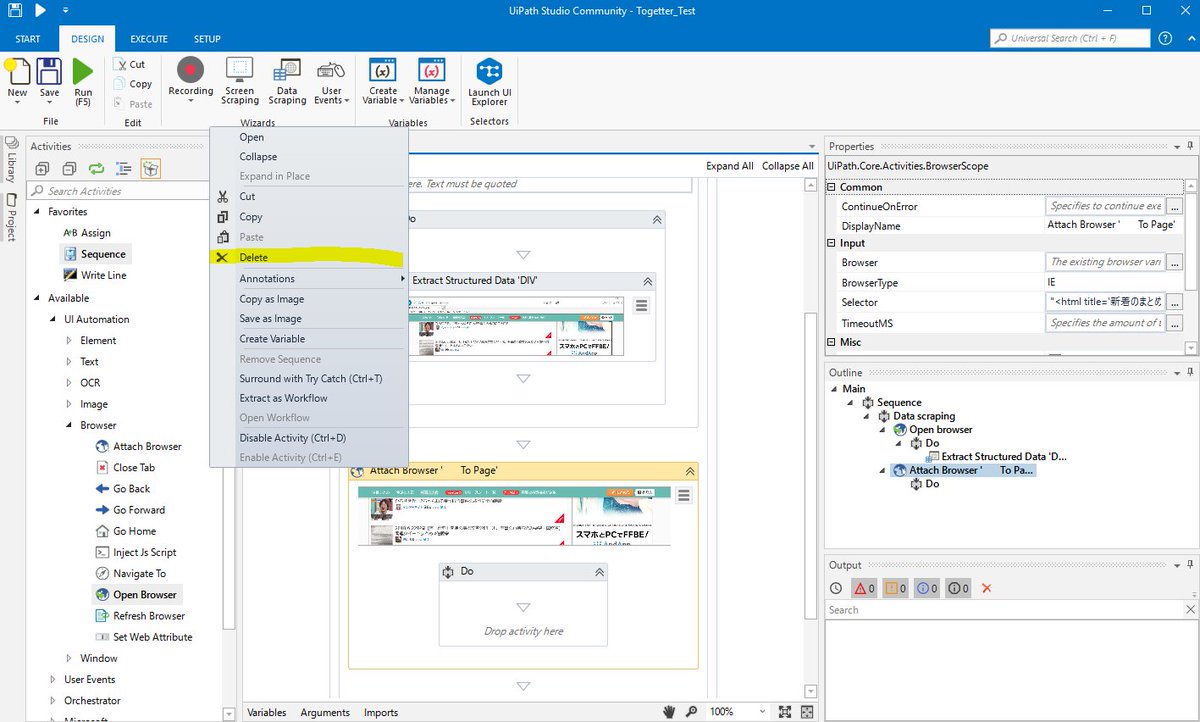Toggle error filter in Output panel

pyautogui.click(x=864, y=589)
